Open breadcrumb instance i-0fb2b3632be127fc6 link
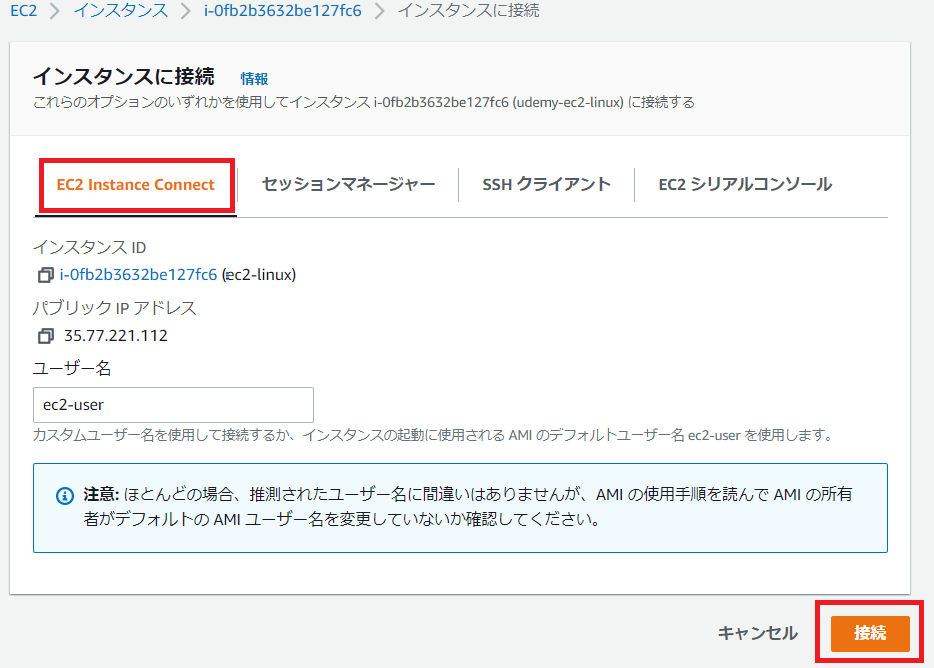Screen dimensions: 934x668 282,10
